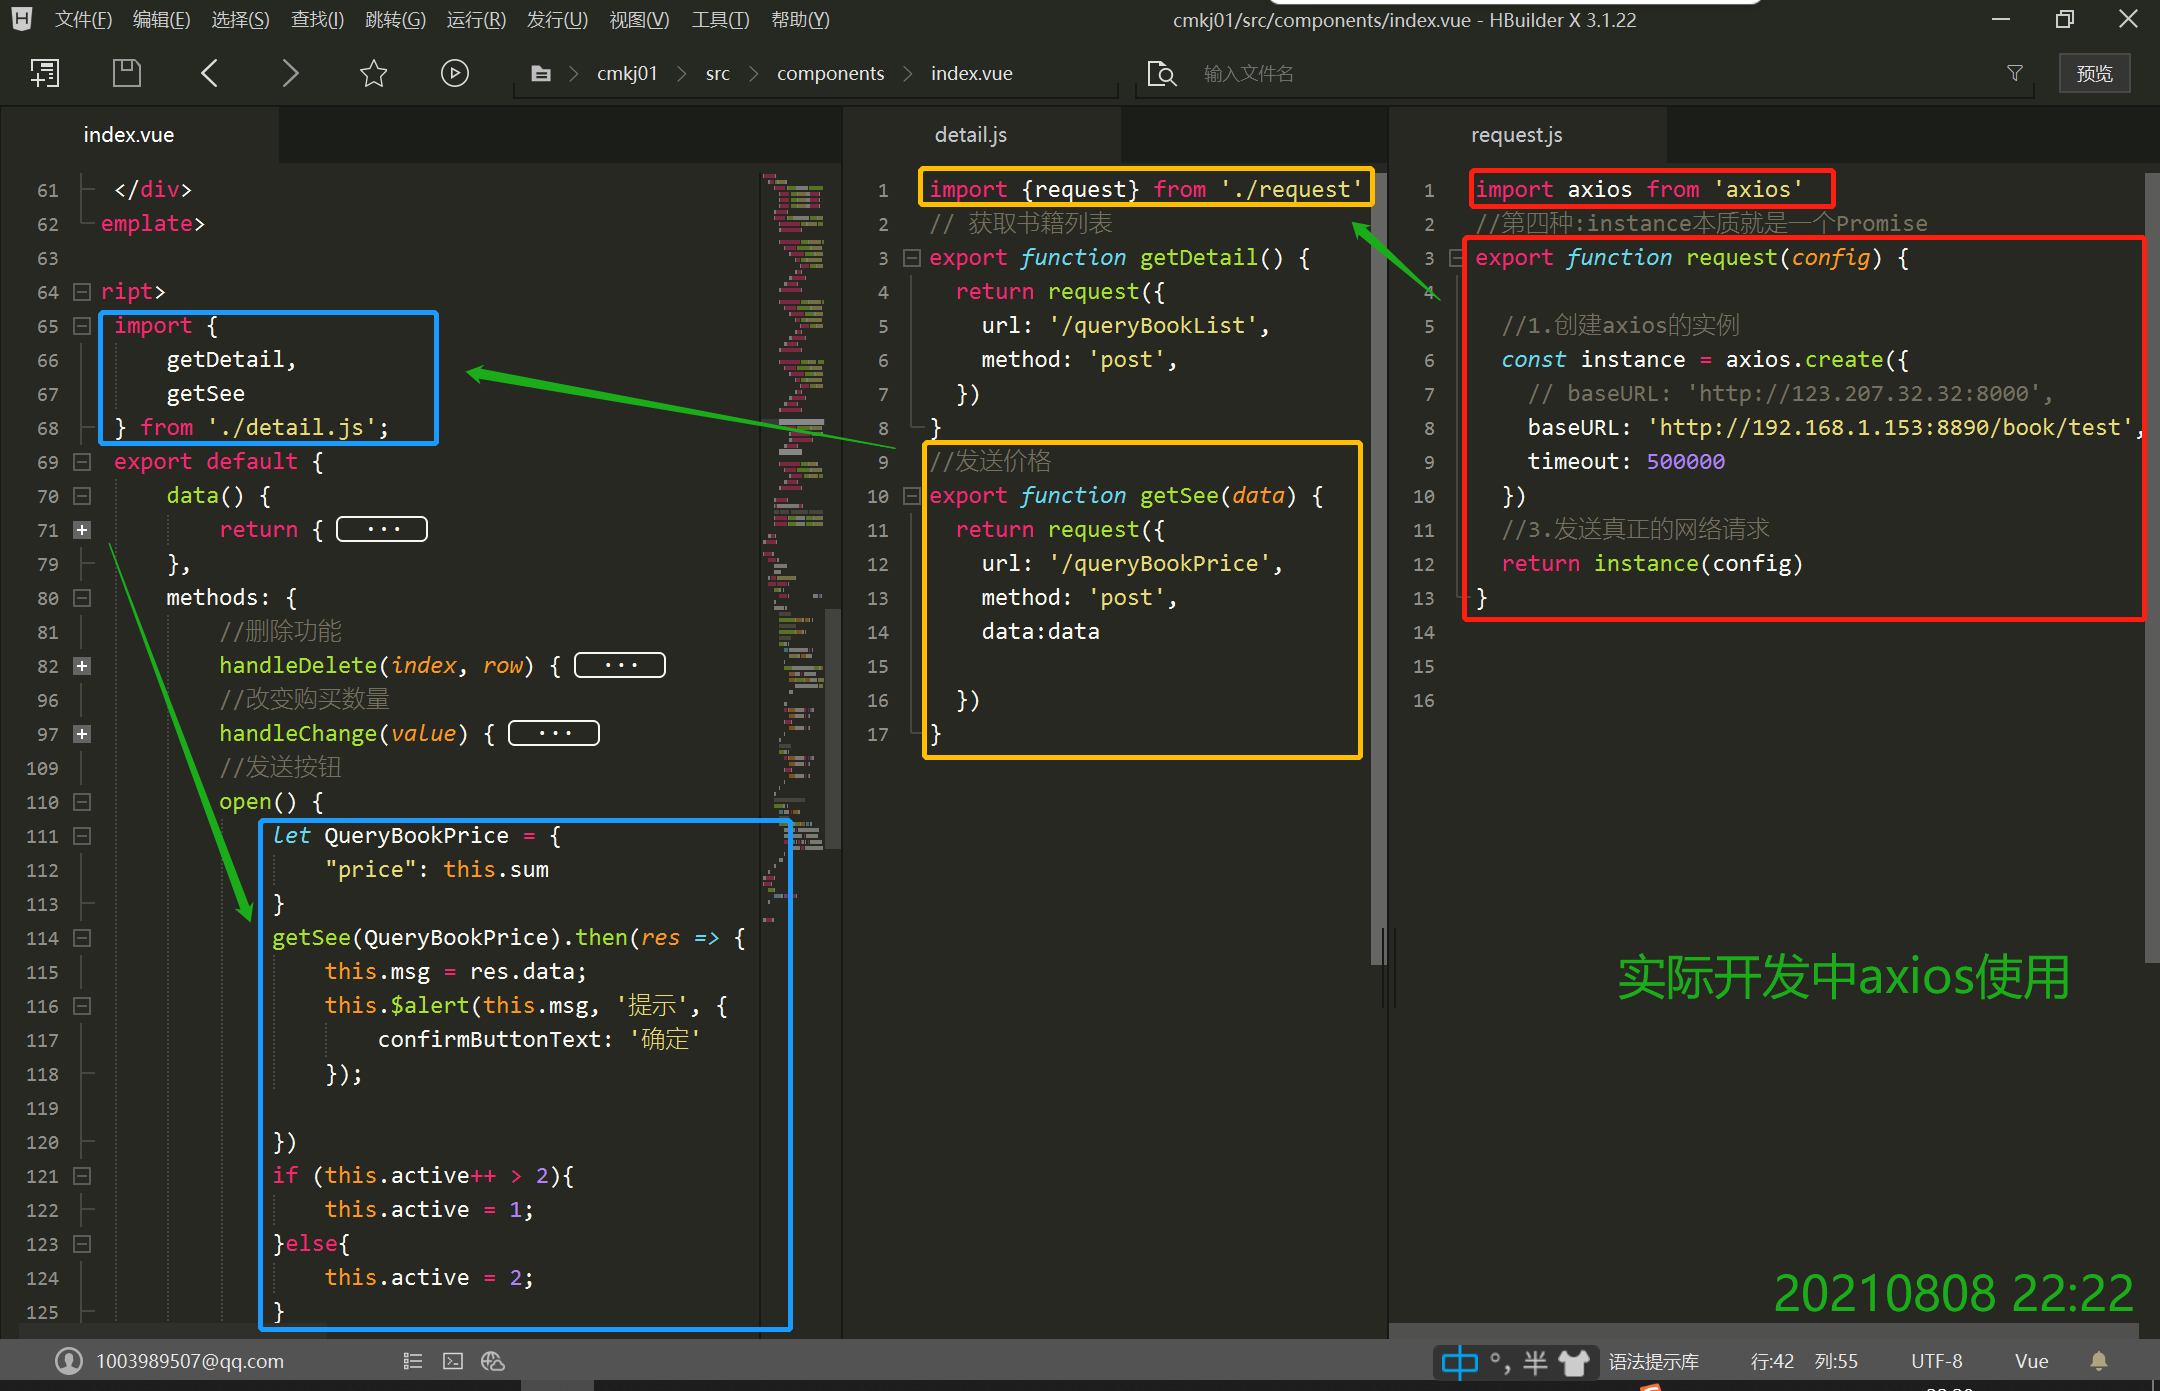Expand the folded handleDelete method on line 82
Image resolution: width=2160 pixels, height=1391 pixels.
pyautogui.click(x=82, y=665)
